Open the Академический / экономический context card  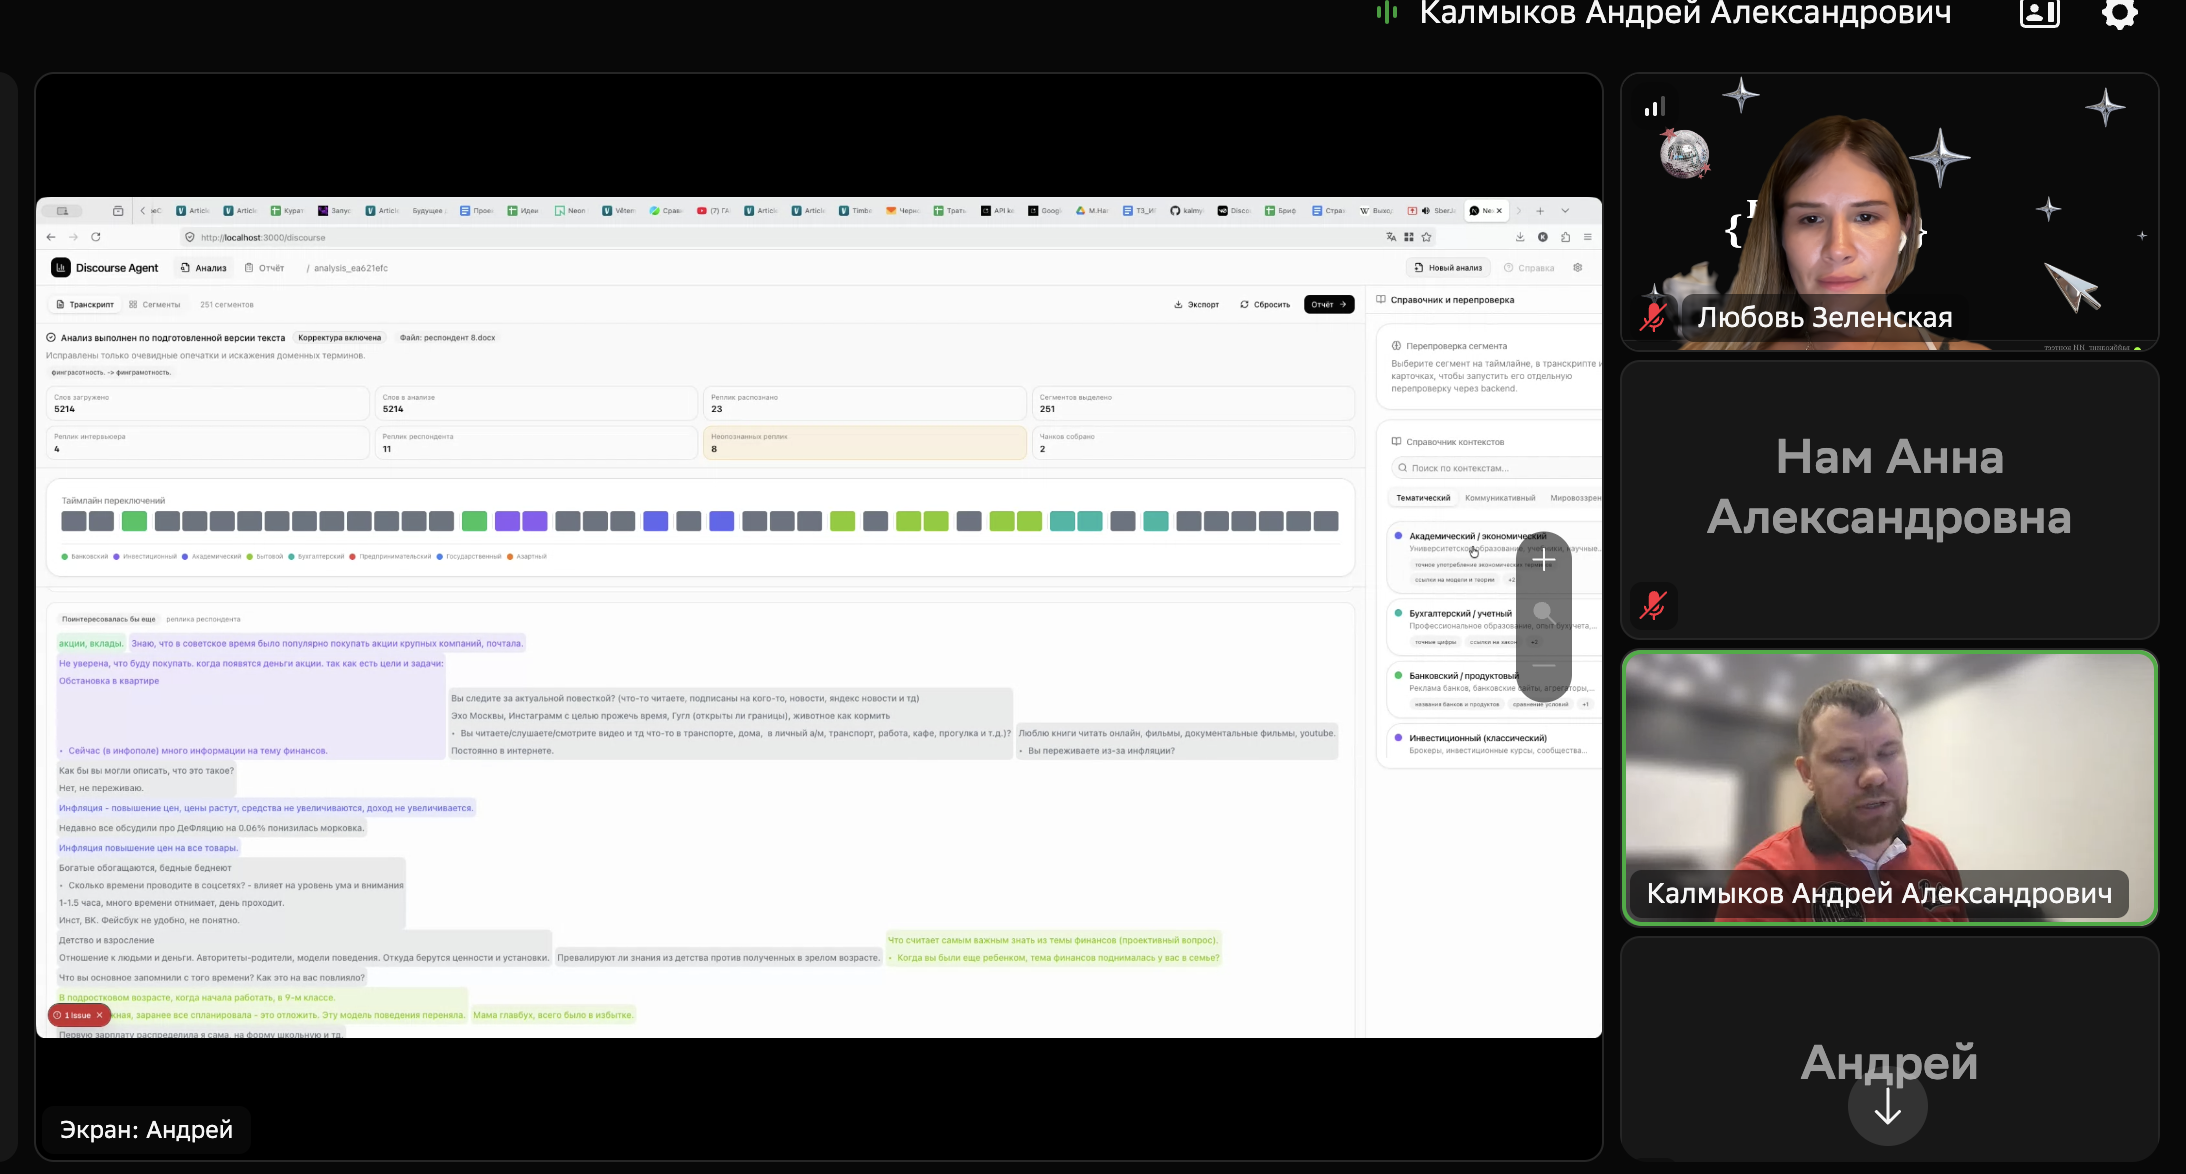1494,555
